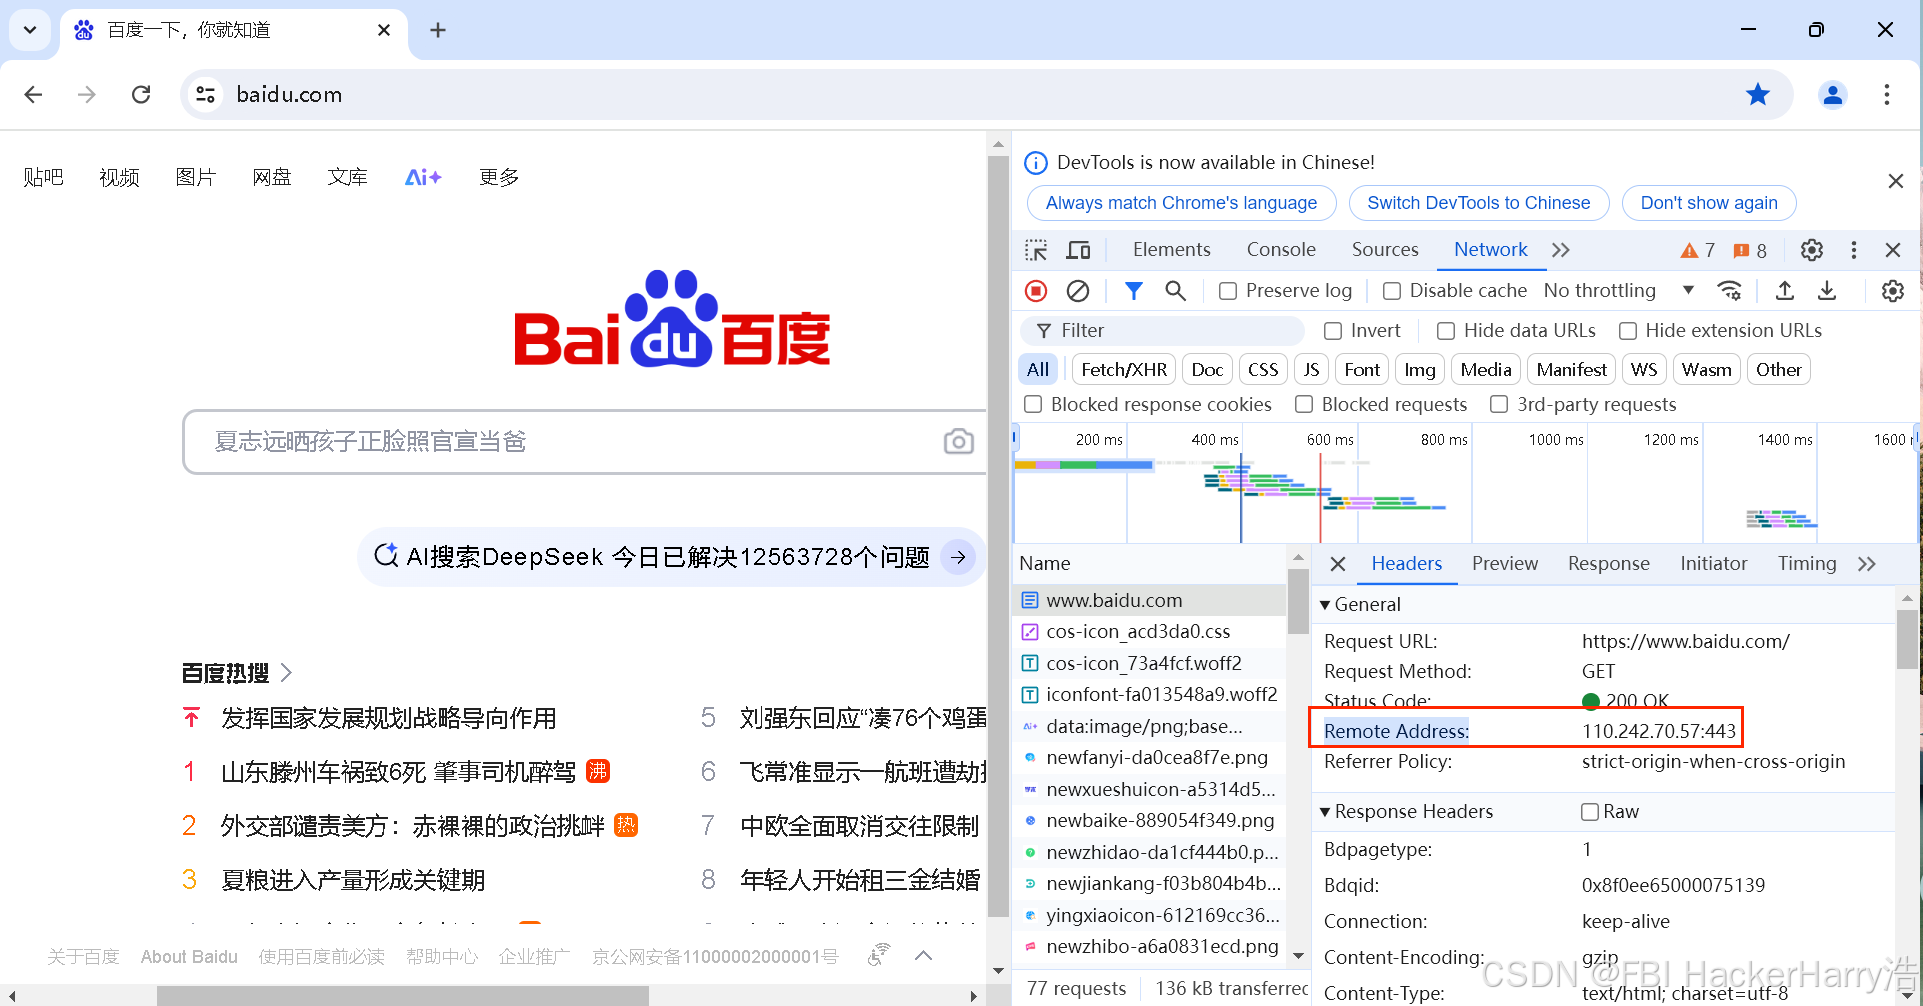Open the Timing tab
1923x1006 pixels.
(x=1807, y=564)
